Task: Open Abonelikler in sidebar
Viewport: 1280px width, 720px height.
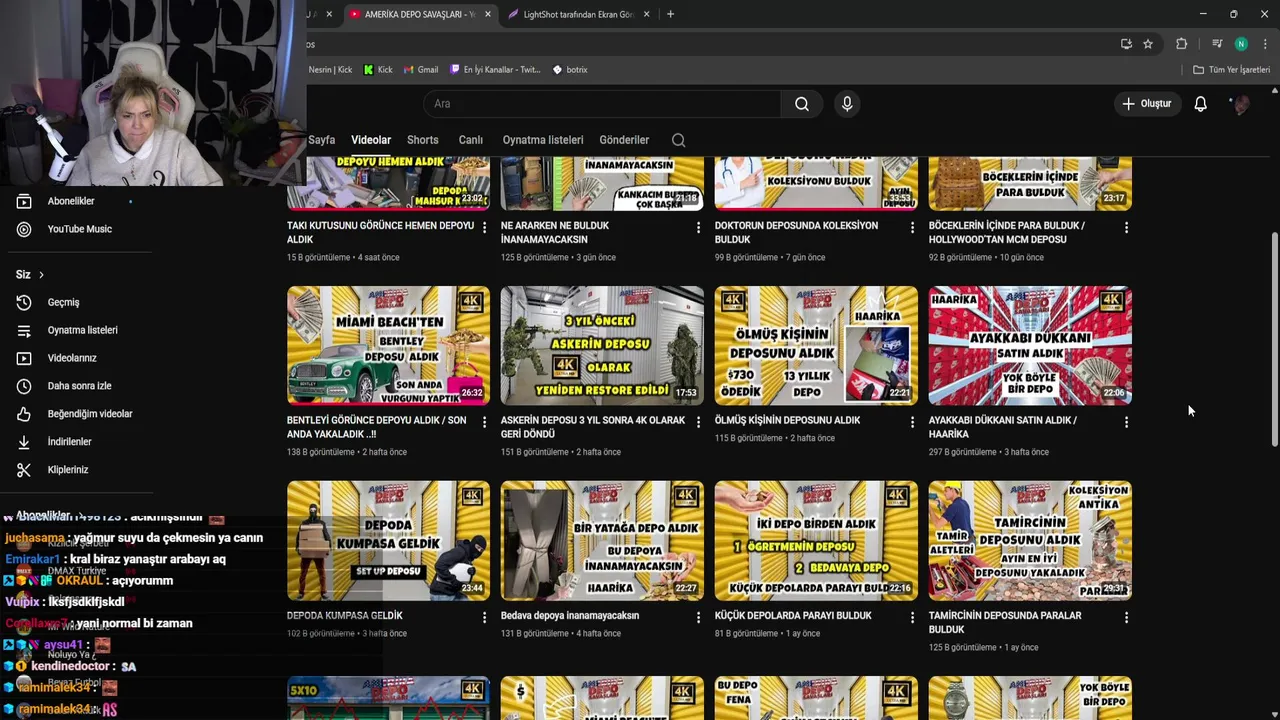Action: [x=70, y=201]
